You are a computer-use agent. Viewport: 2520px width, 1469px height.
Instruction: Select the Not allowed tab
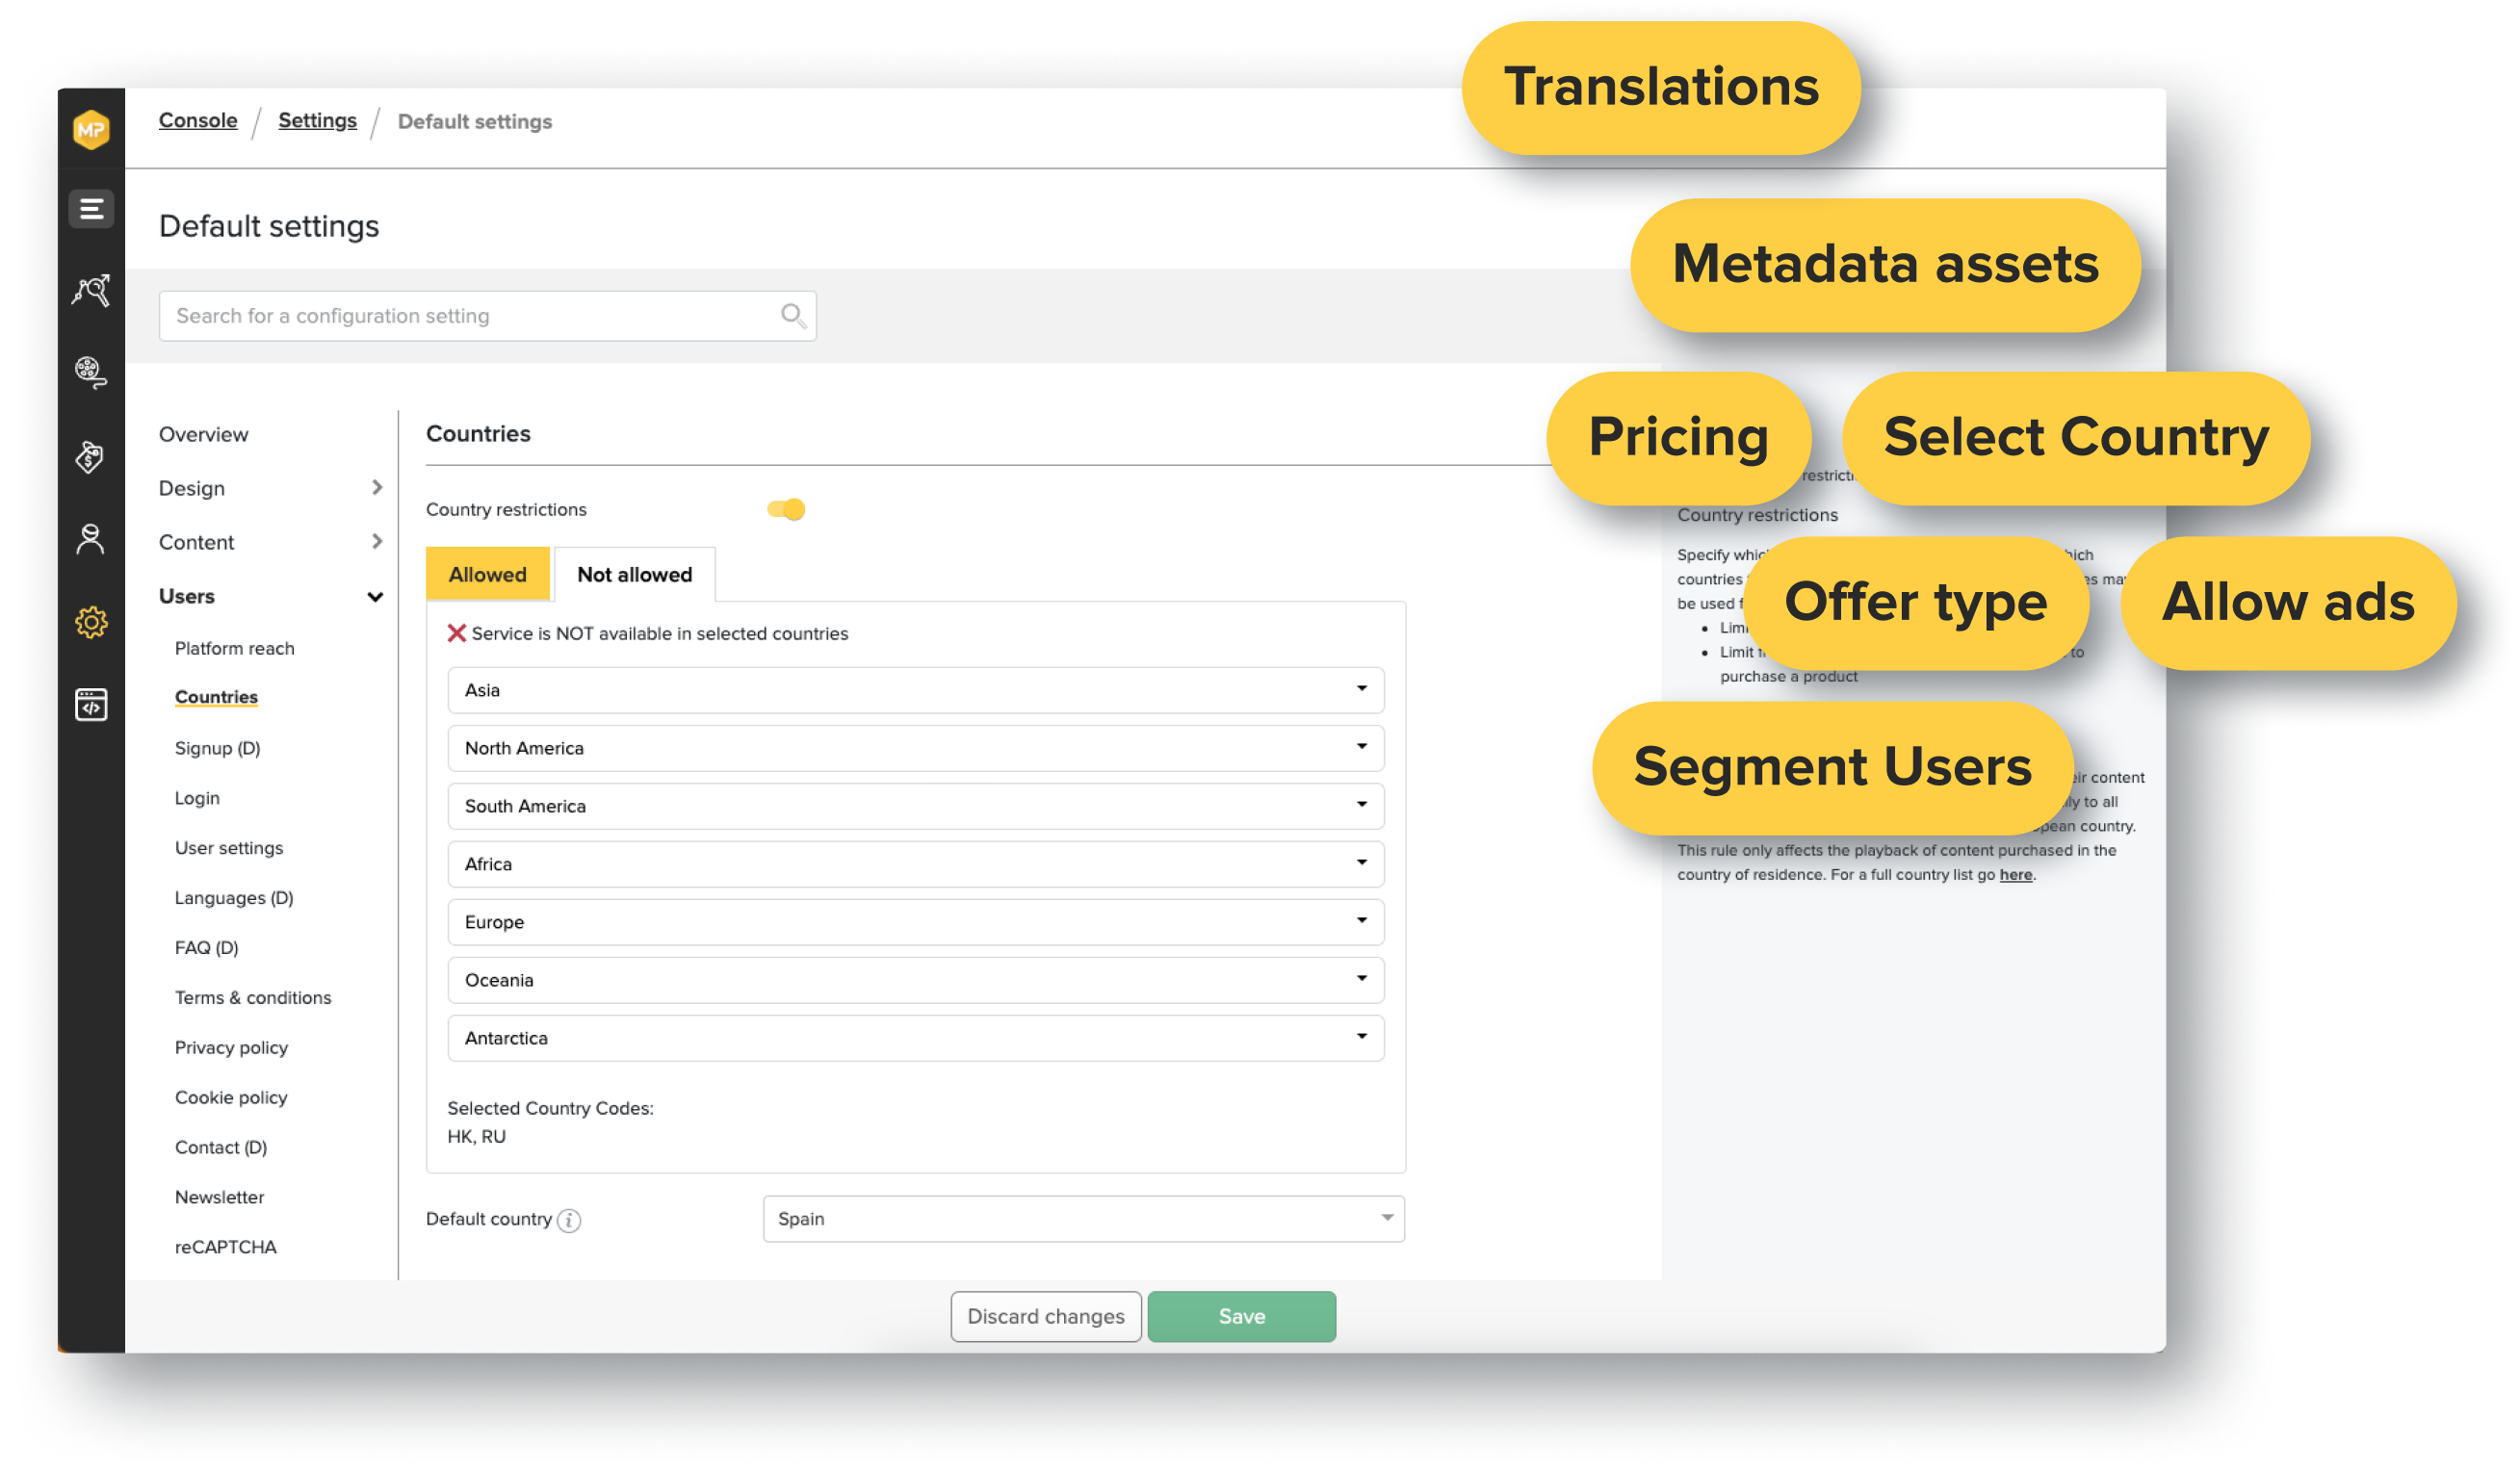pyautogui.click(x=635, y=574)
